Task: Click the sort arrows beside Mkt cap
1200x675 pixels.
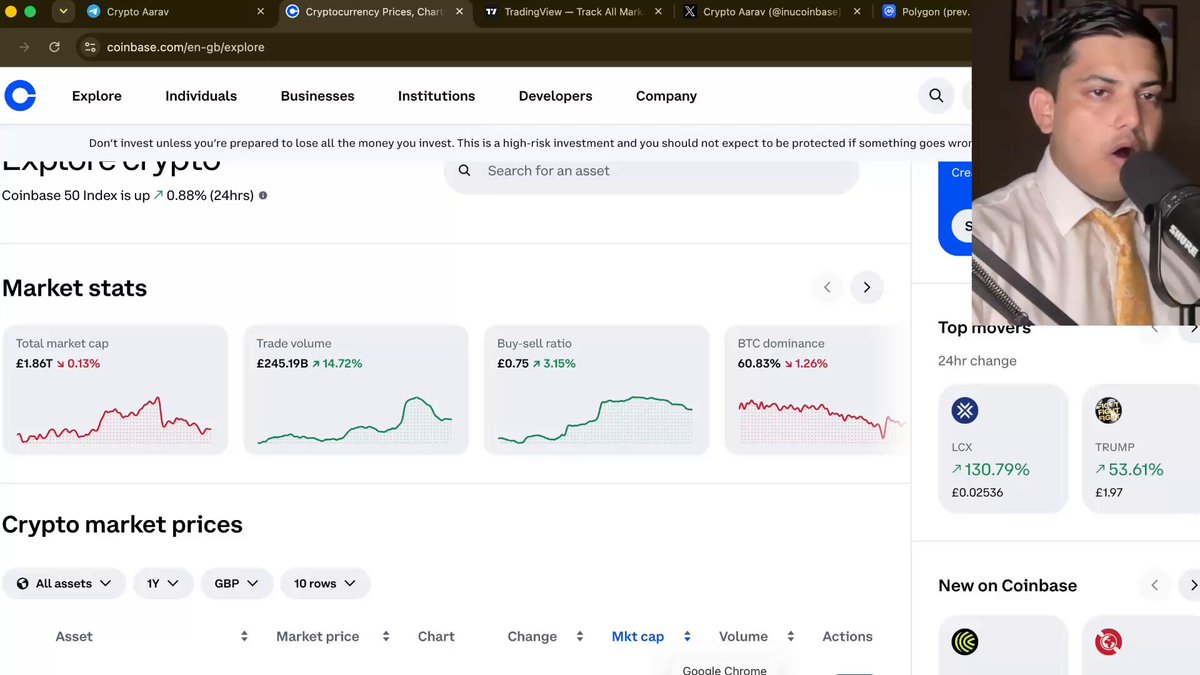Action: (687, 636)
